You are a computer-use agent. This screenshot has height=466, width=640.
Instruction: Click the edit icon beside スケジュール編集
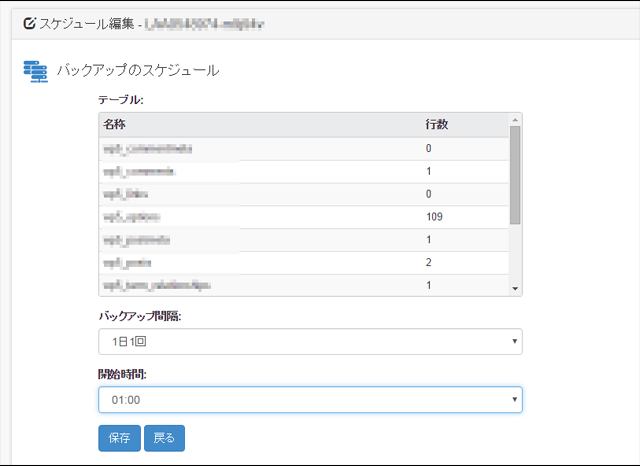coord(29,22)
